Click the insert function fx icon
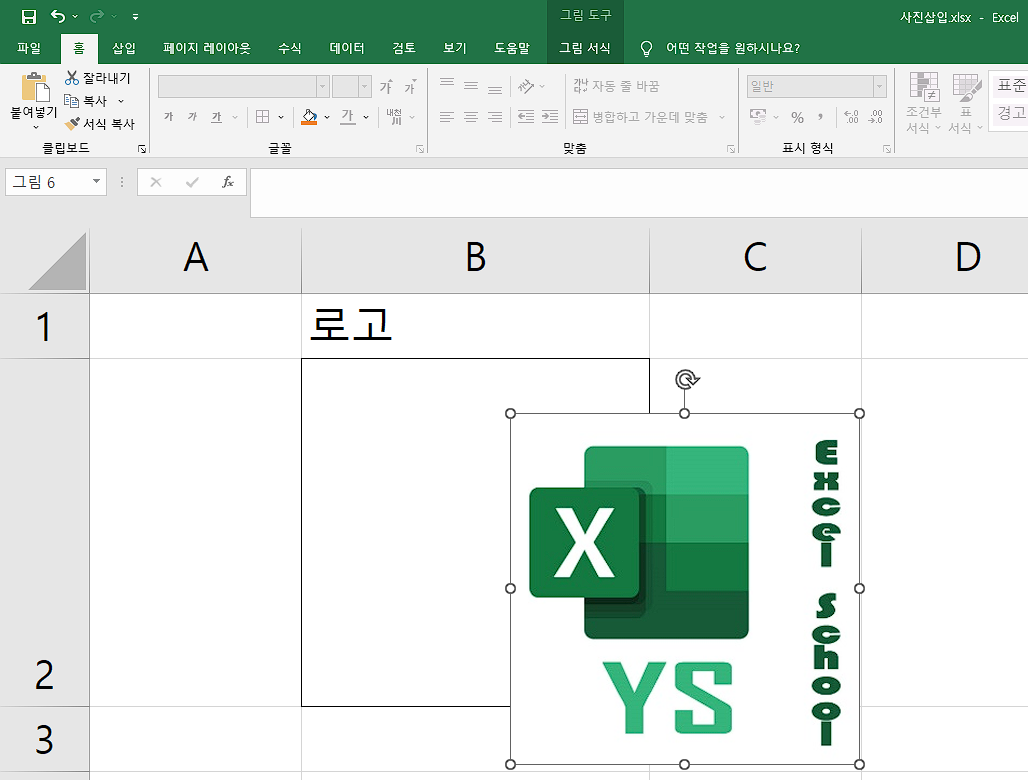 coord(227,182)
